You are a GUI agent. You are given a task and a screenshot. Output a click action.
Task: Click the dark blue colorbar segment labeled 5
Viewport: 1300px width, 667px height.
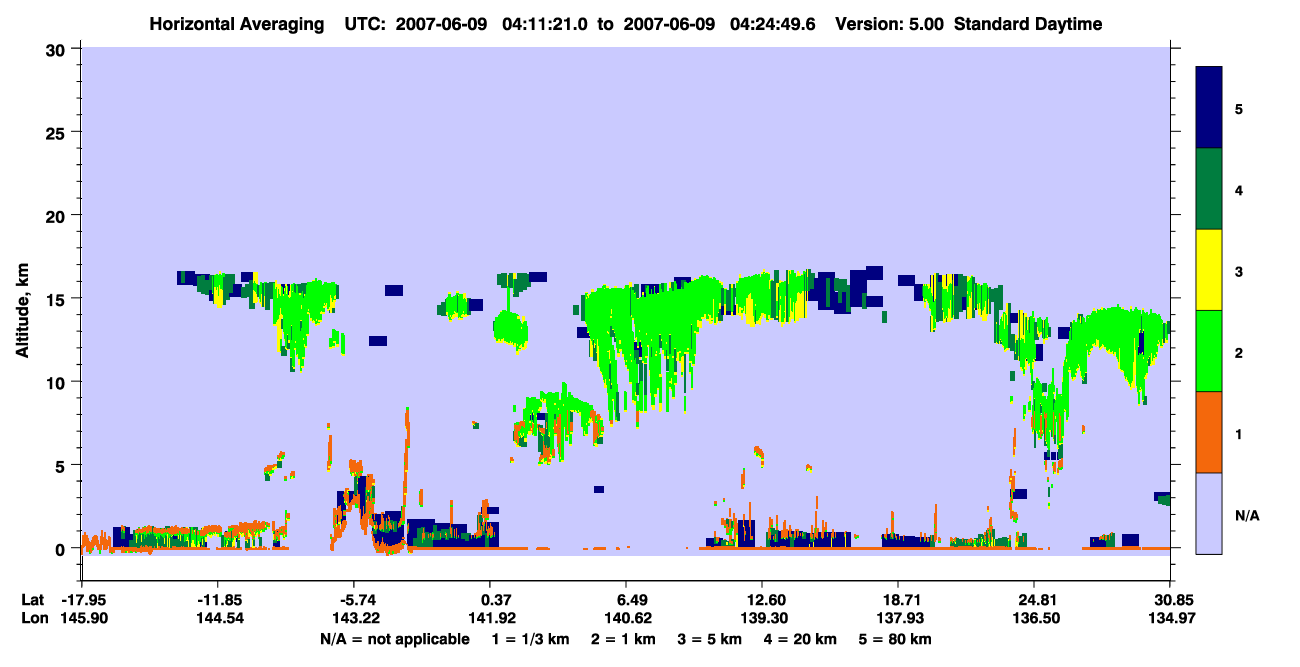pos(1209,108)
